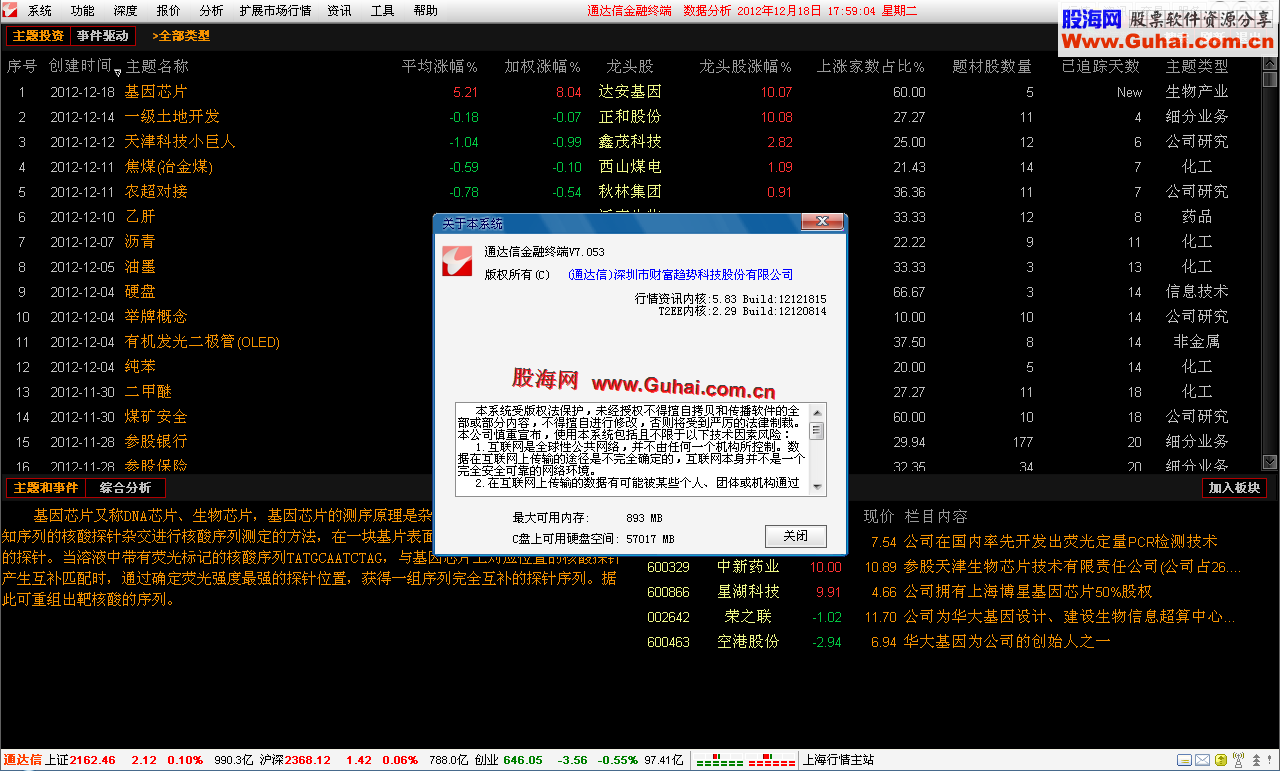This screenshot has width=1280, height=771.
Task: Click the yellow square status bar icon
Action: pyautogui.click(x=1221, y=760)
